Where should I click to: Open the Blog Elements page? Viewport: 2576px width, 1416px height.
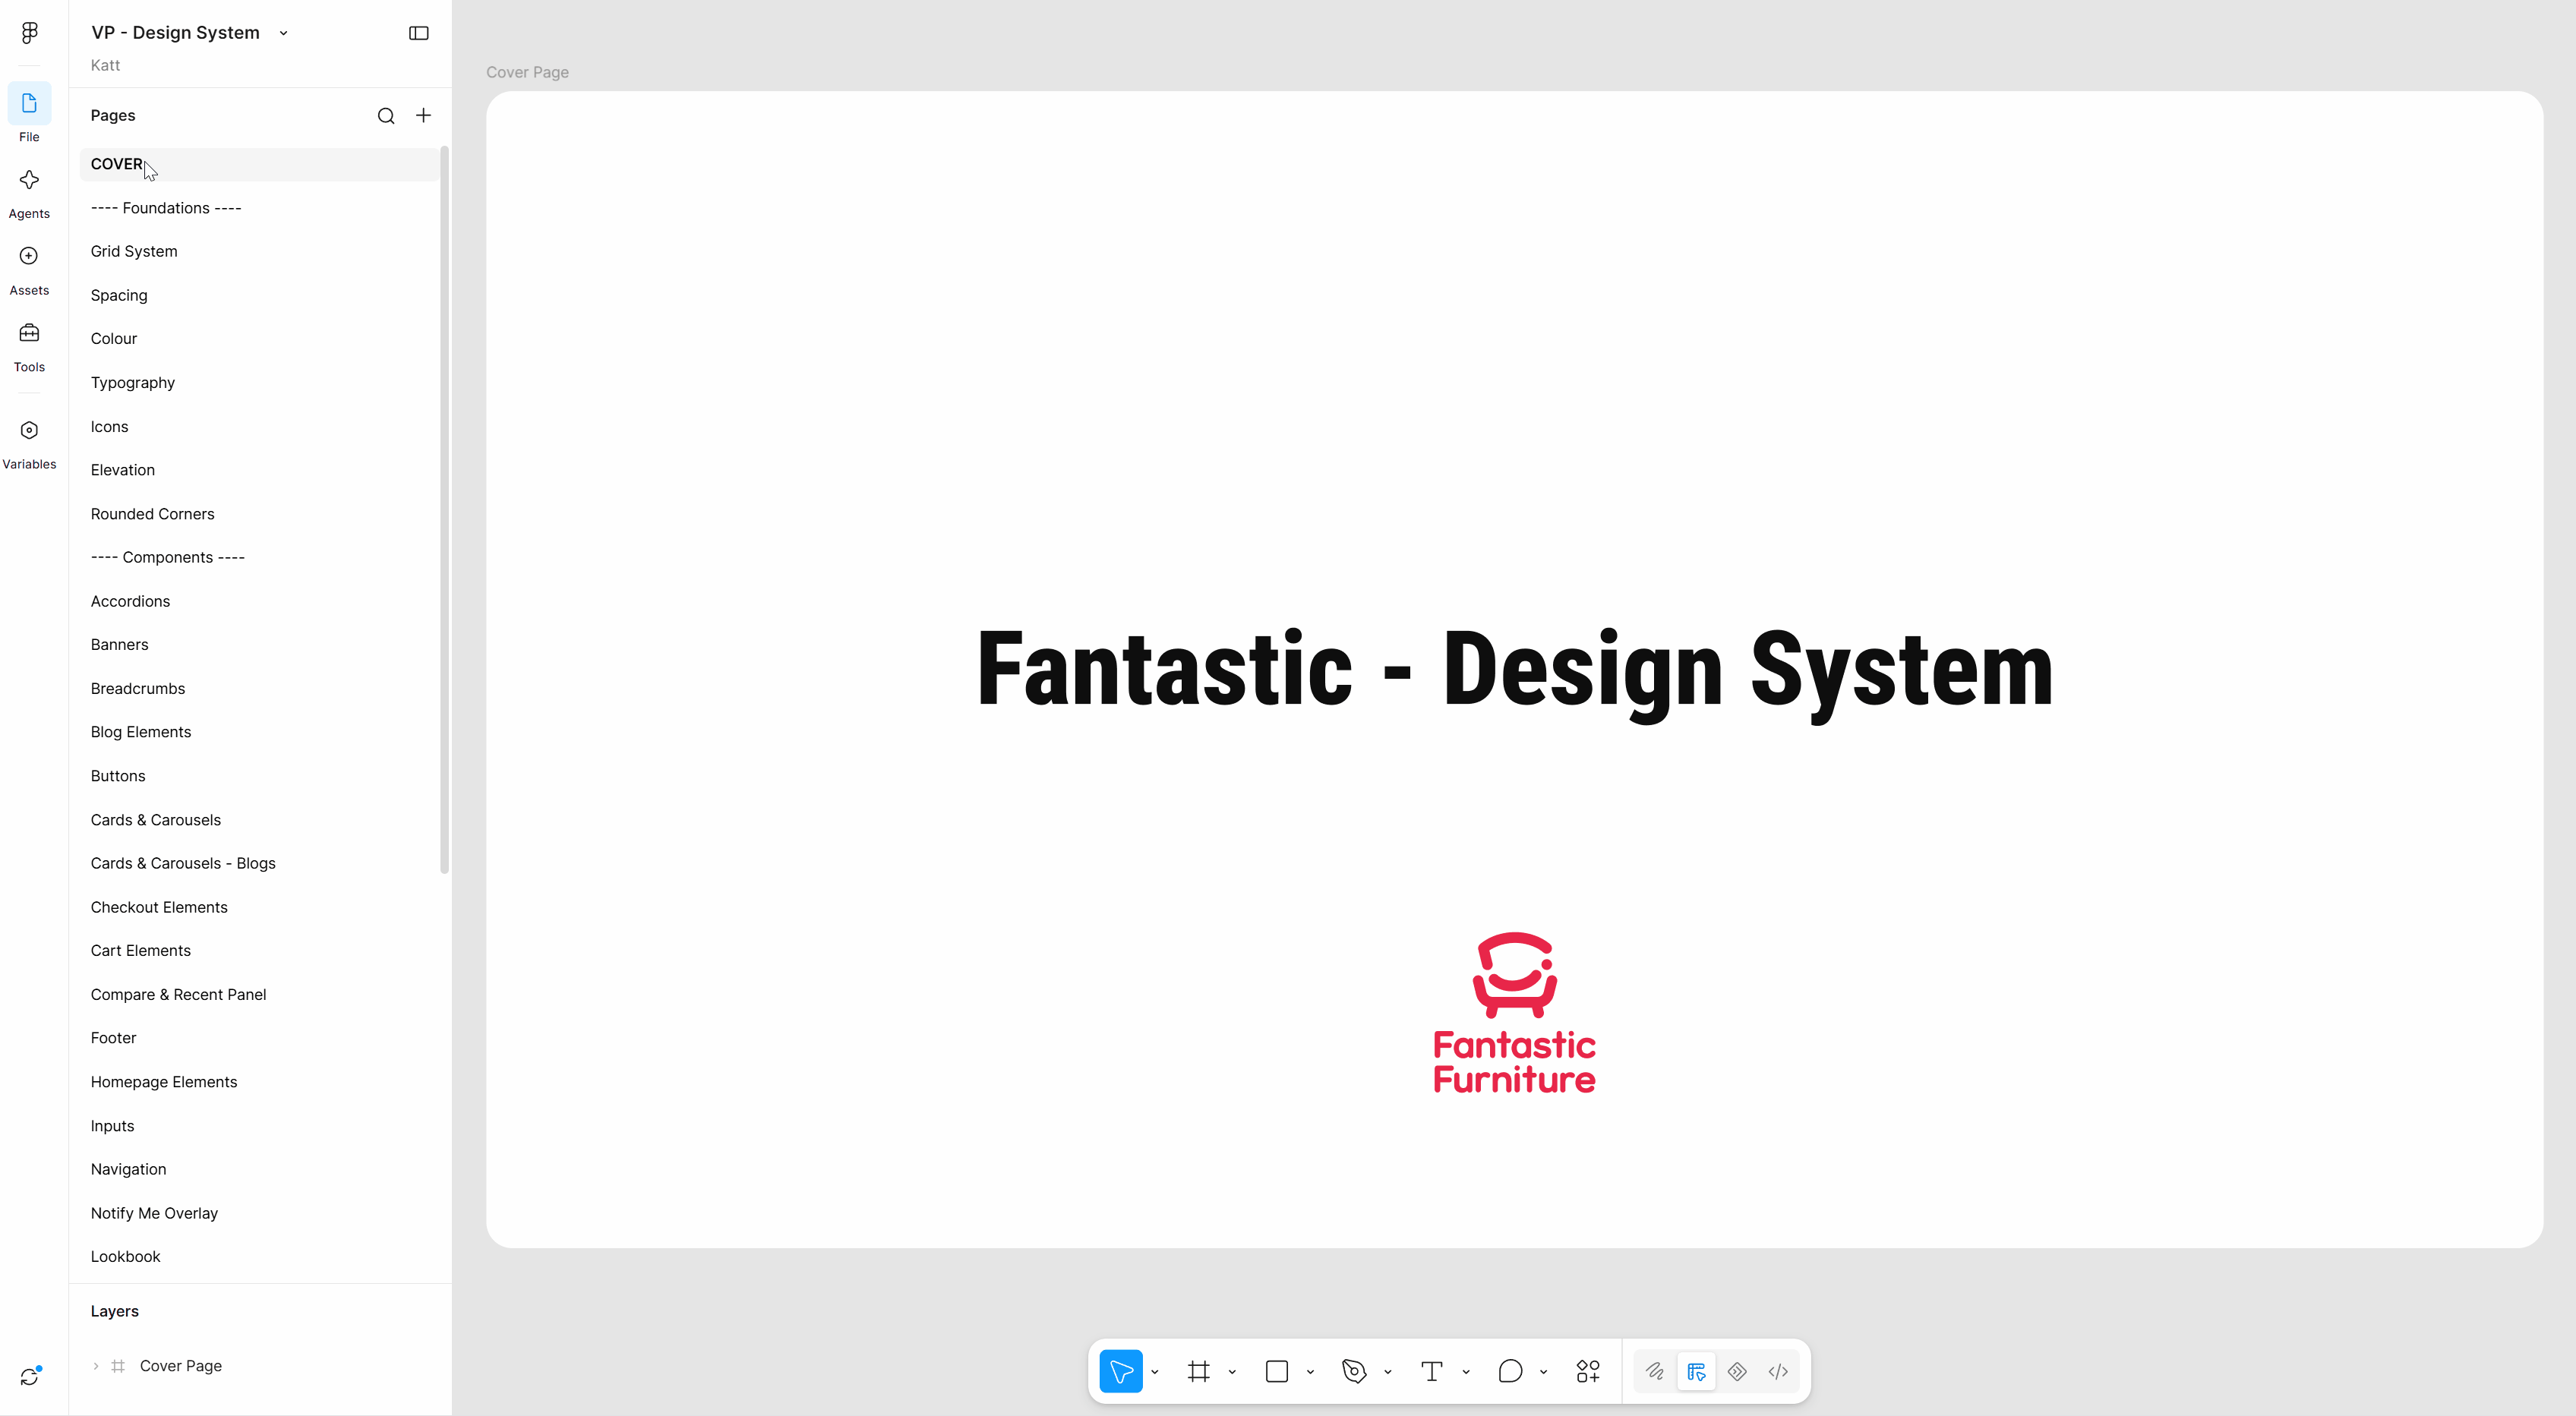pos(259,732)
